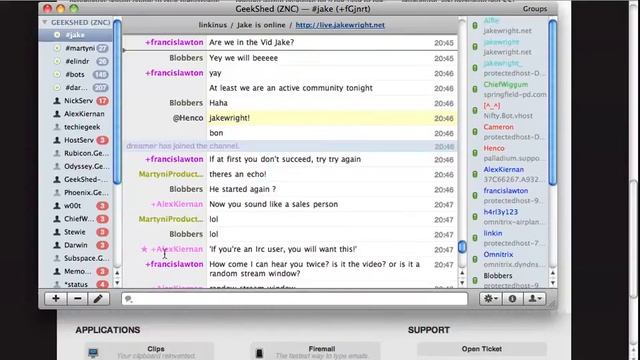Click the red unread badge on NickServ
Screen dimensions: 640x360
click(x=102, y=100)
